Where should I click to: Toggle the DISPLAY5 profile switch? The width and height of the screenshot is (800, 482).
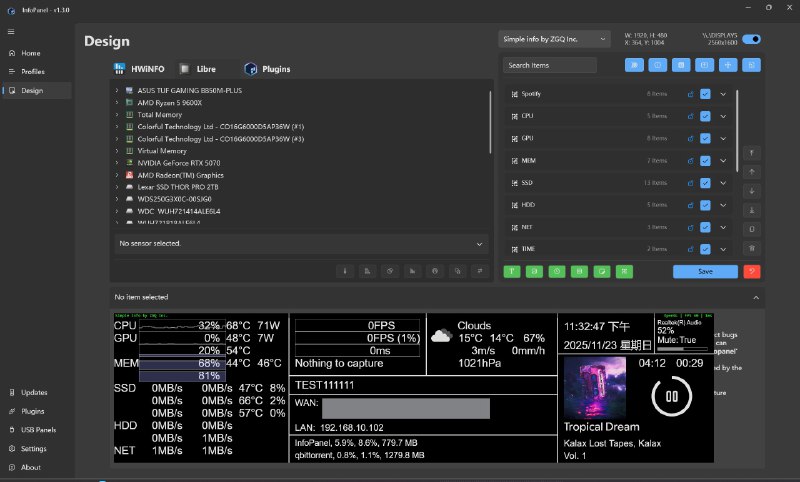[750, 39]
